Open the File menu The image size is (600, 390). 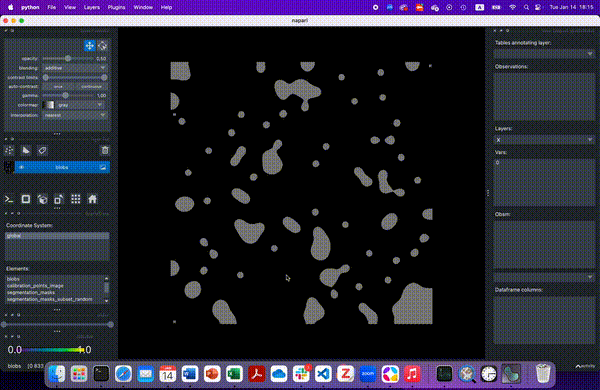(x=52, y=7)
